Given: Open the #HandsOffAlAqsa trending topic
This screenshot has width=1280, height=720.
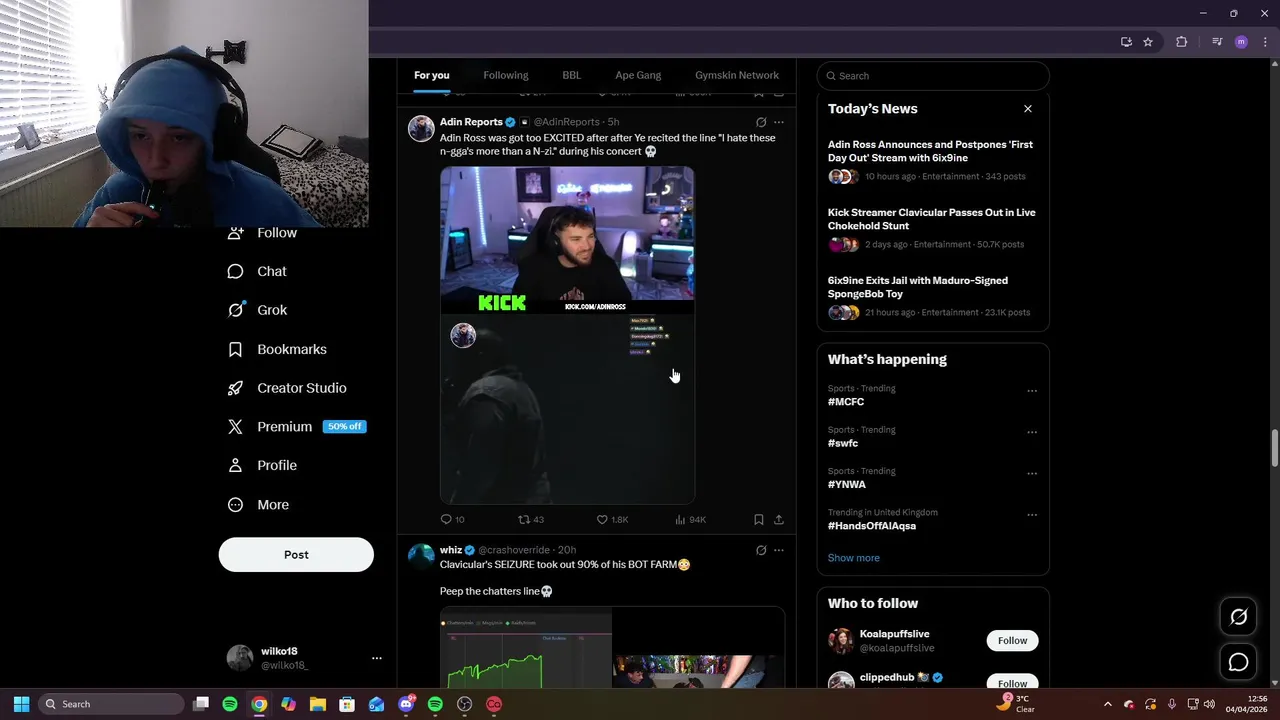Looking at the screenshot, I should click(x=872, y=526).
